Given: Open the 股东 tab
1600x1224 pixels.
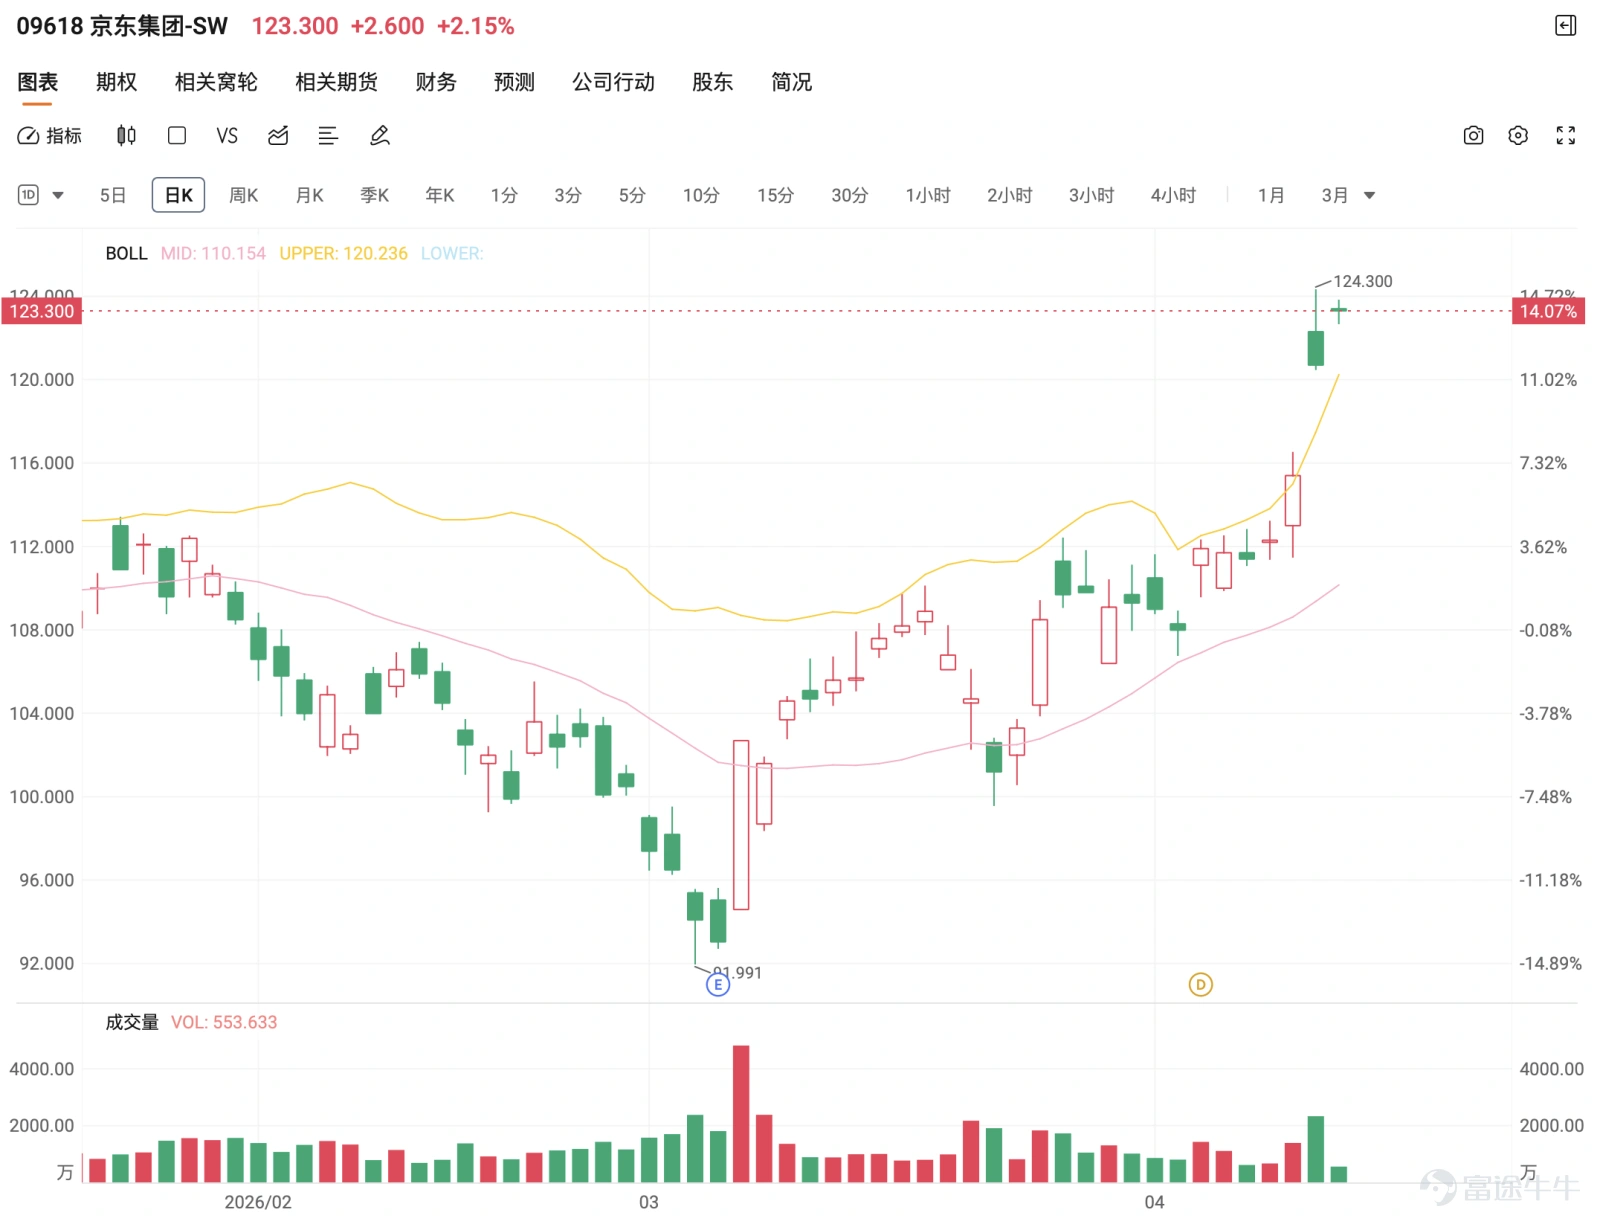Looking at the screenshot, I should 712,82.
